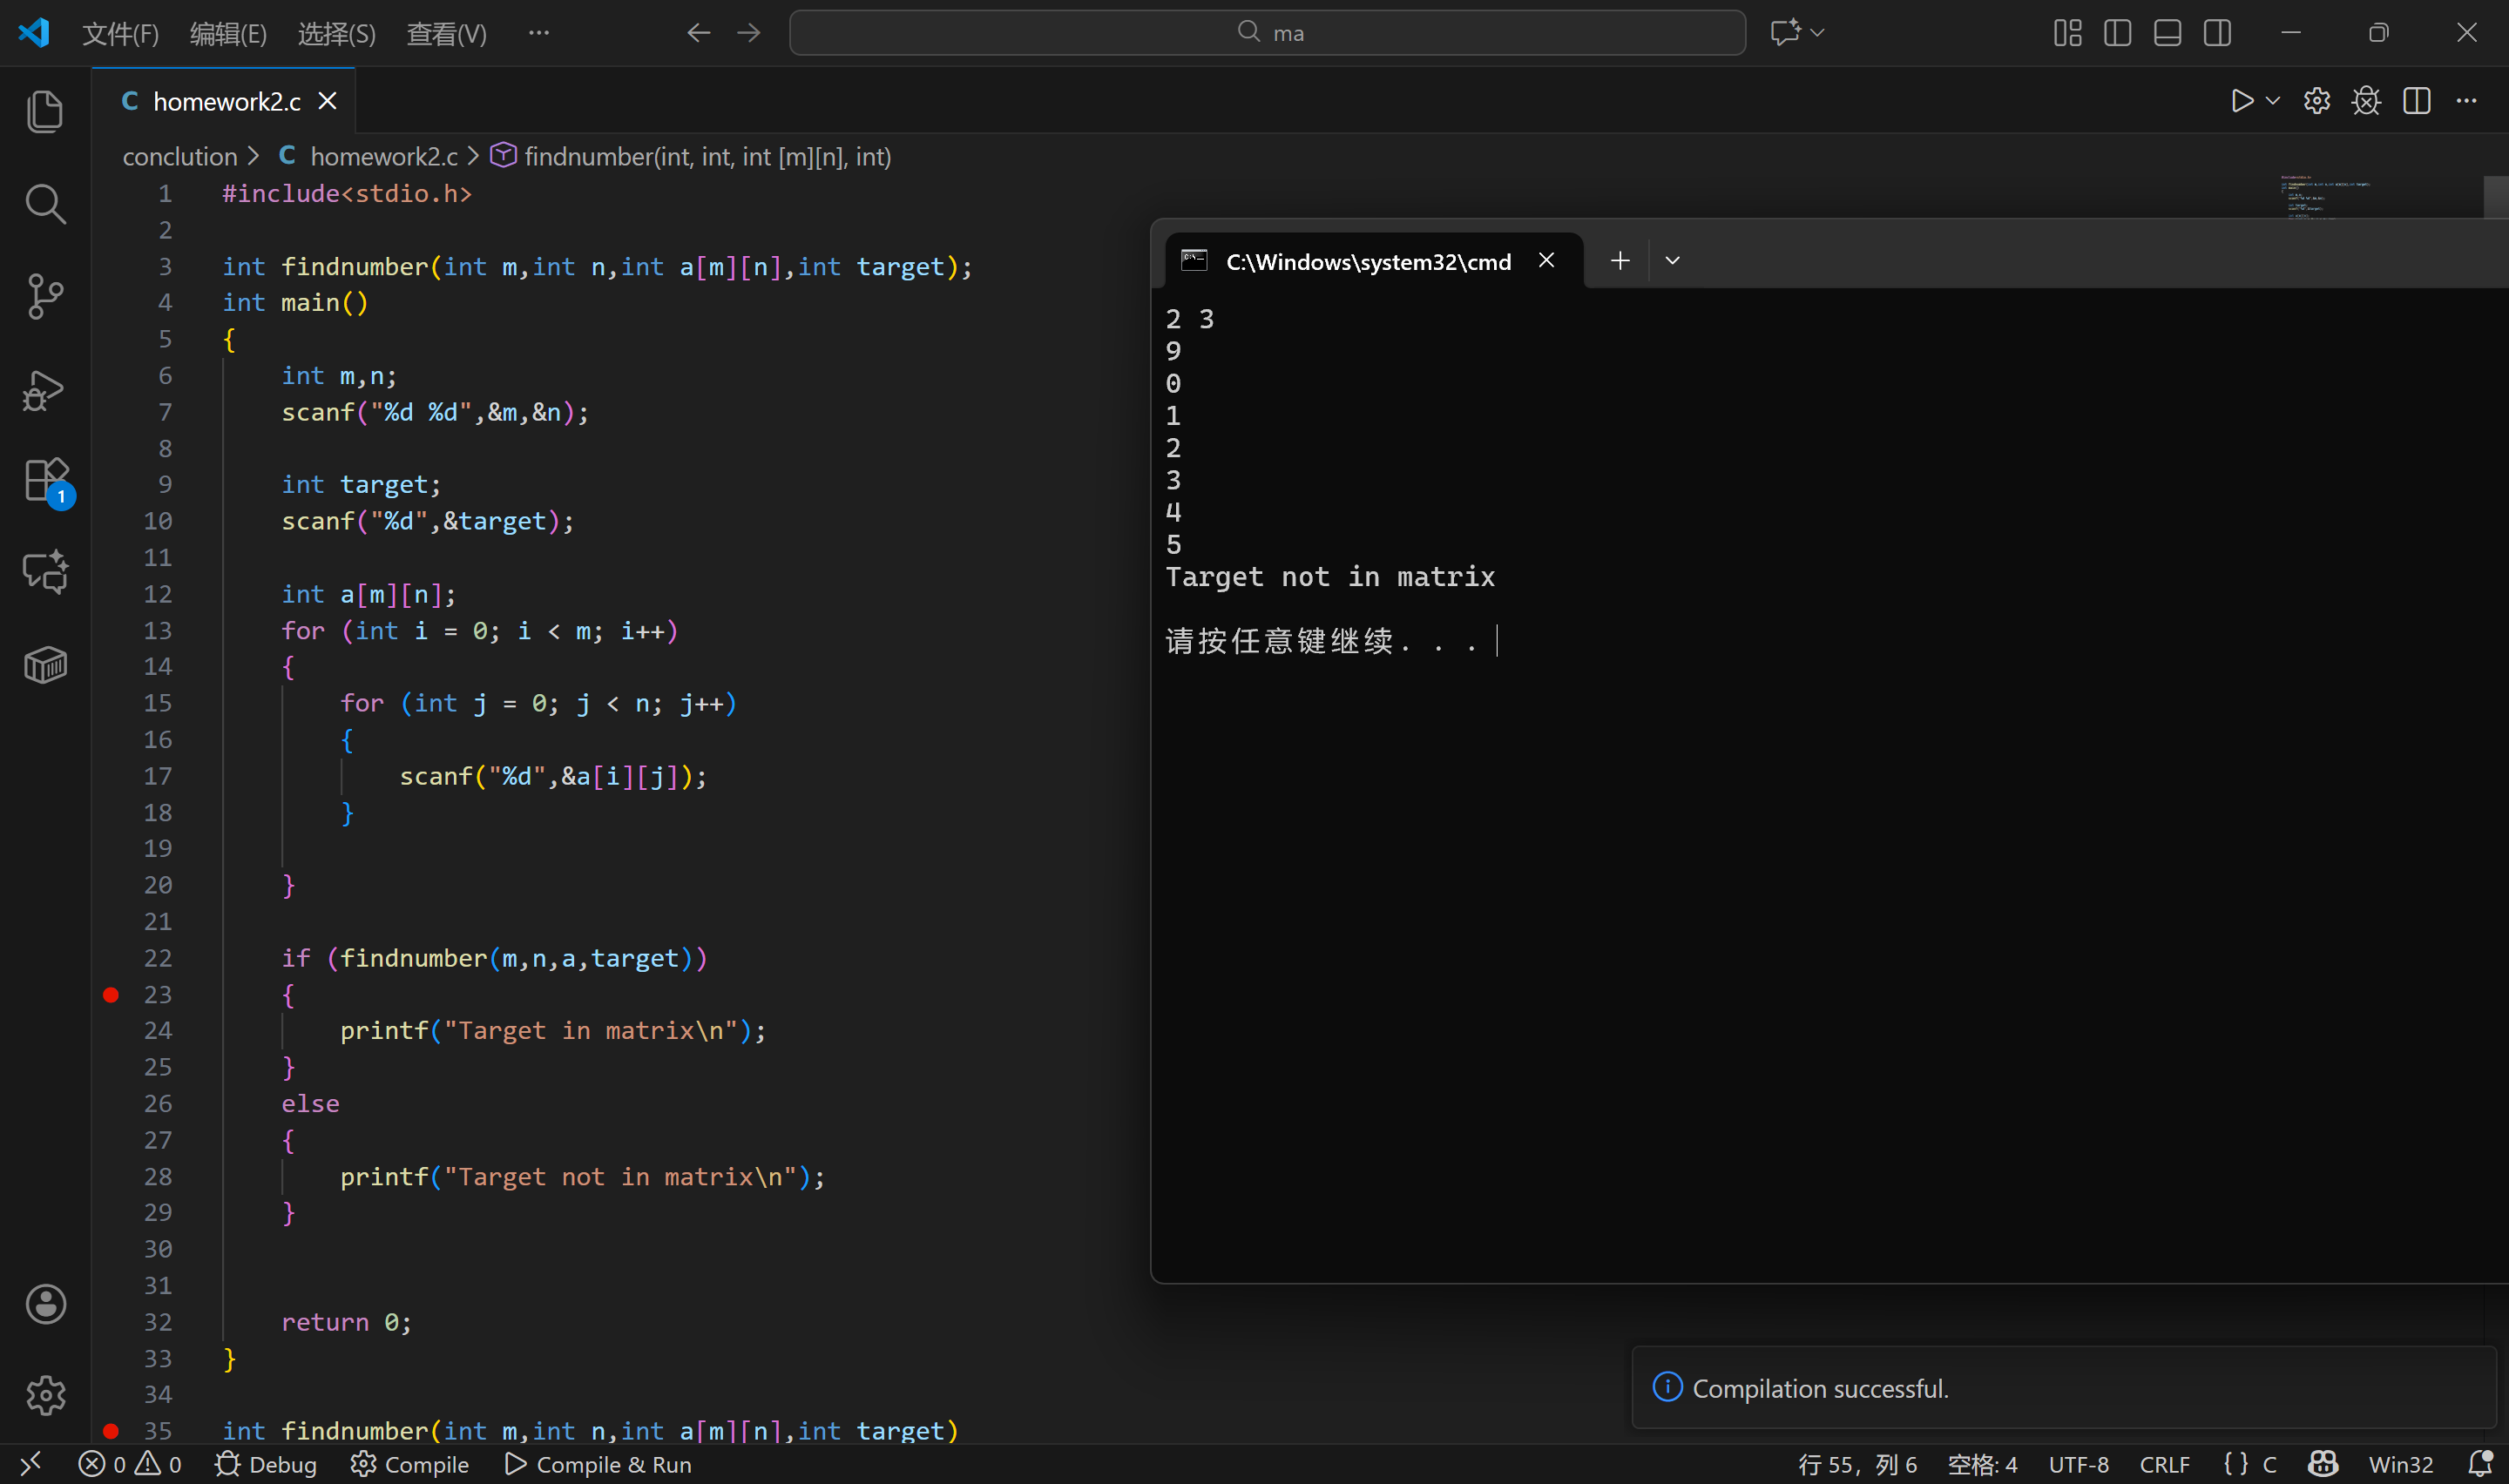Open the Search view in sidebar
2509x1484 pixels.
45,203
